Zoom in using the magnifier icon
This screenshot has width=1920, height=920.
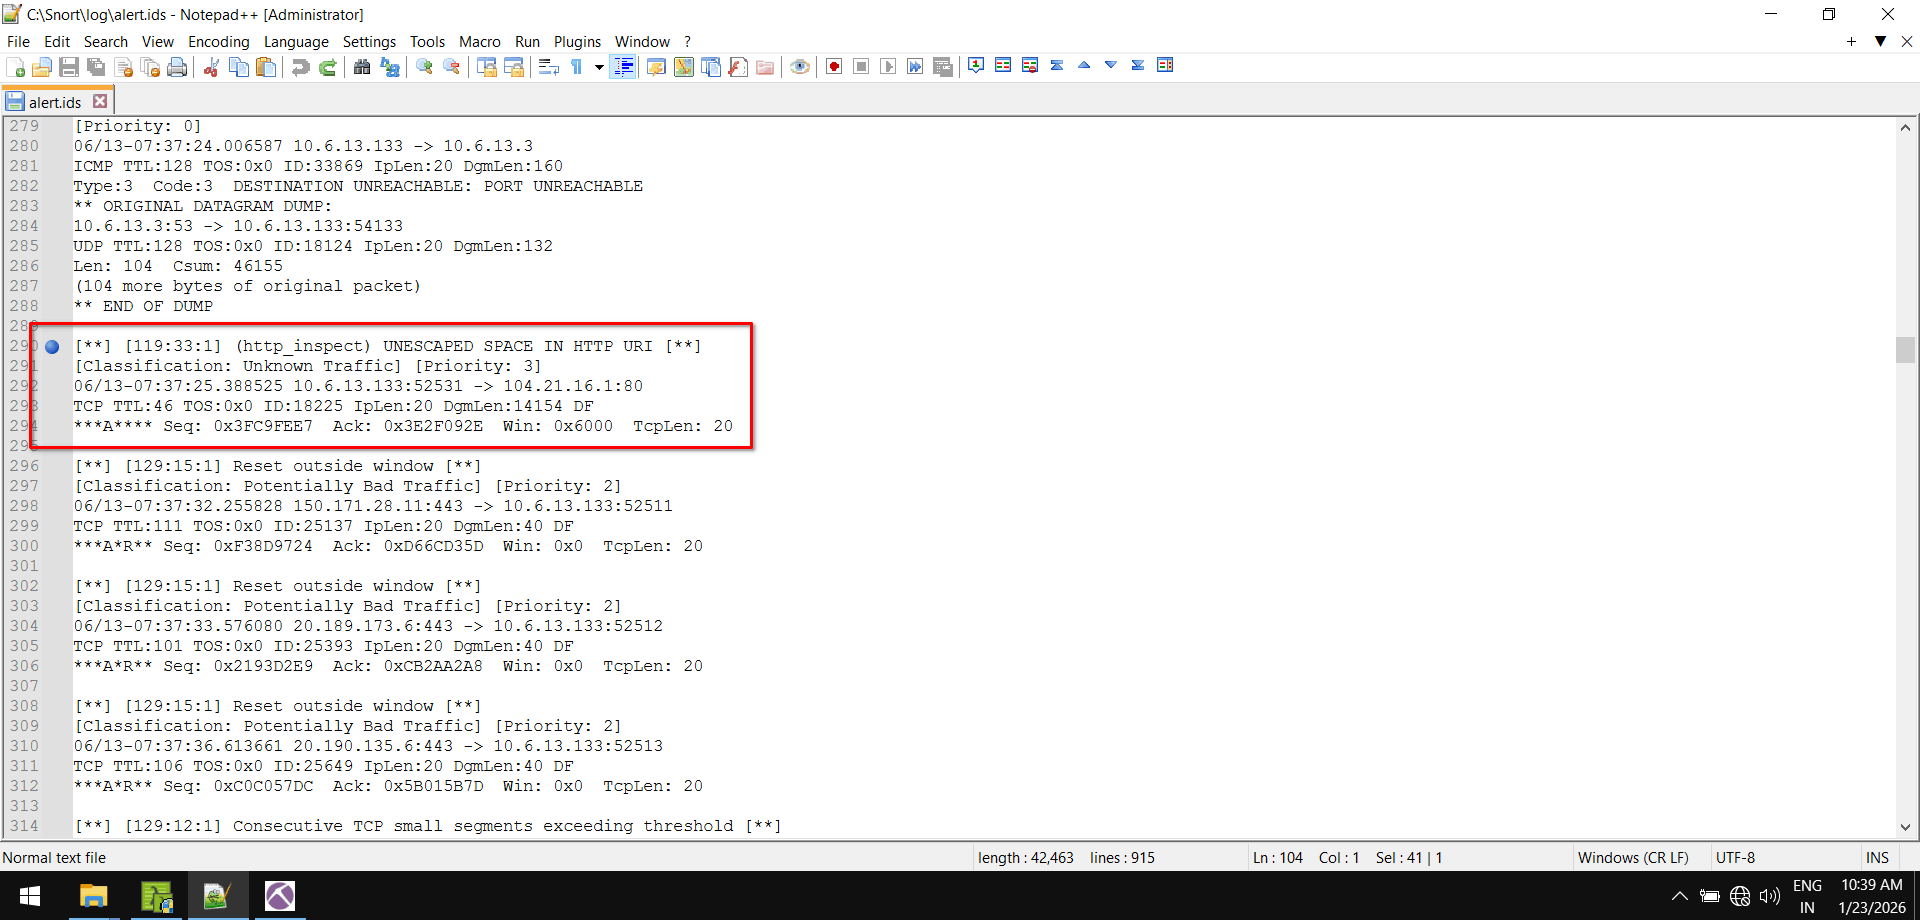(x=423, y=66)
